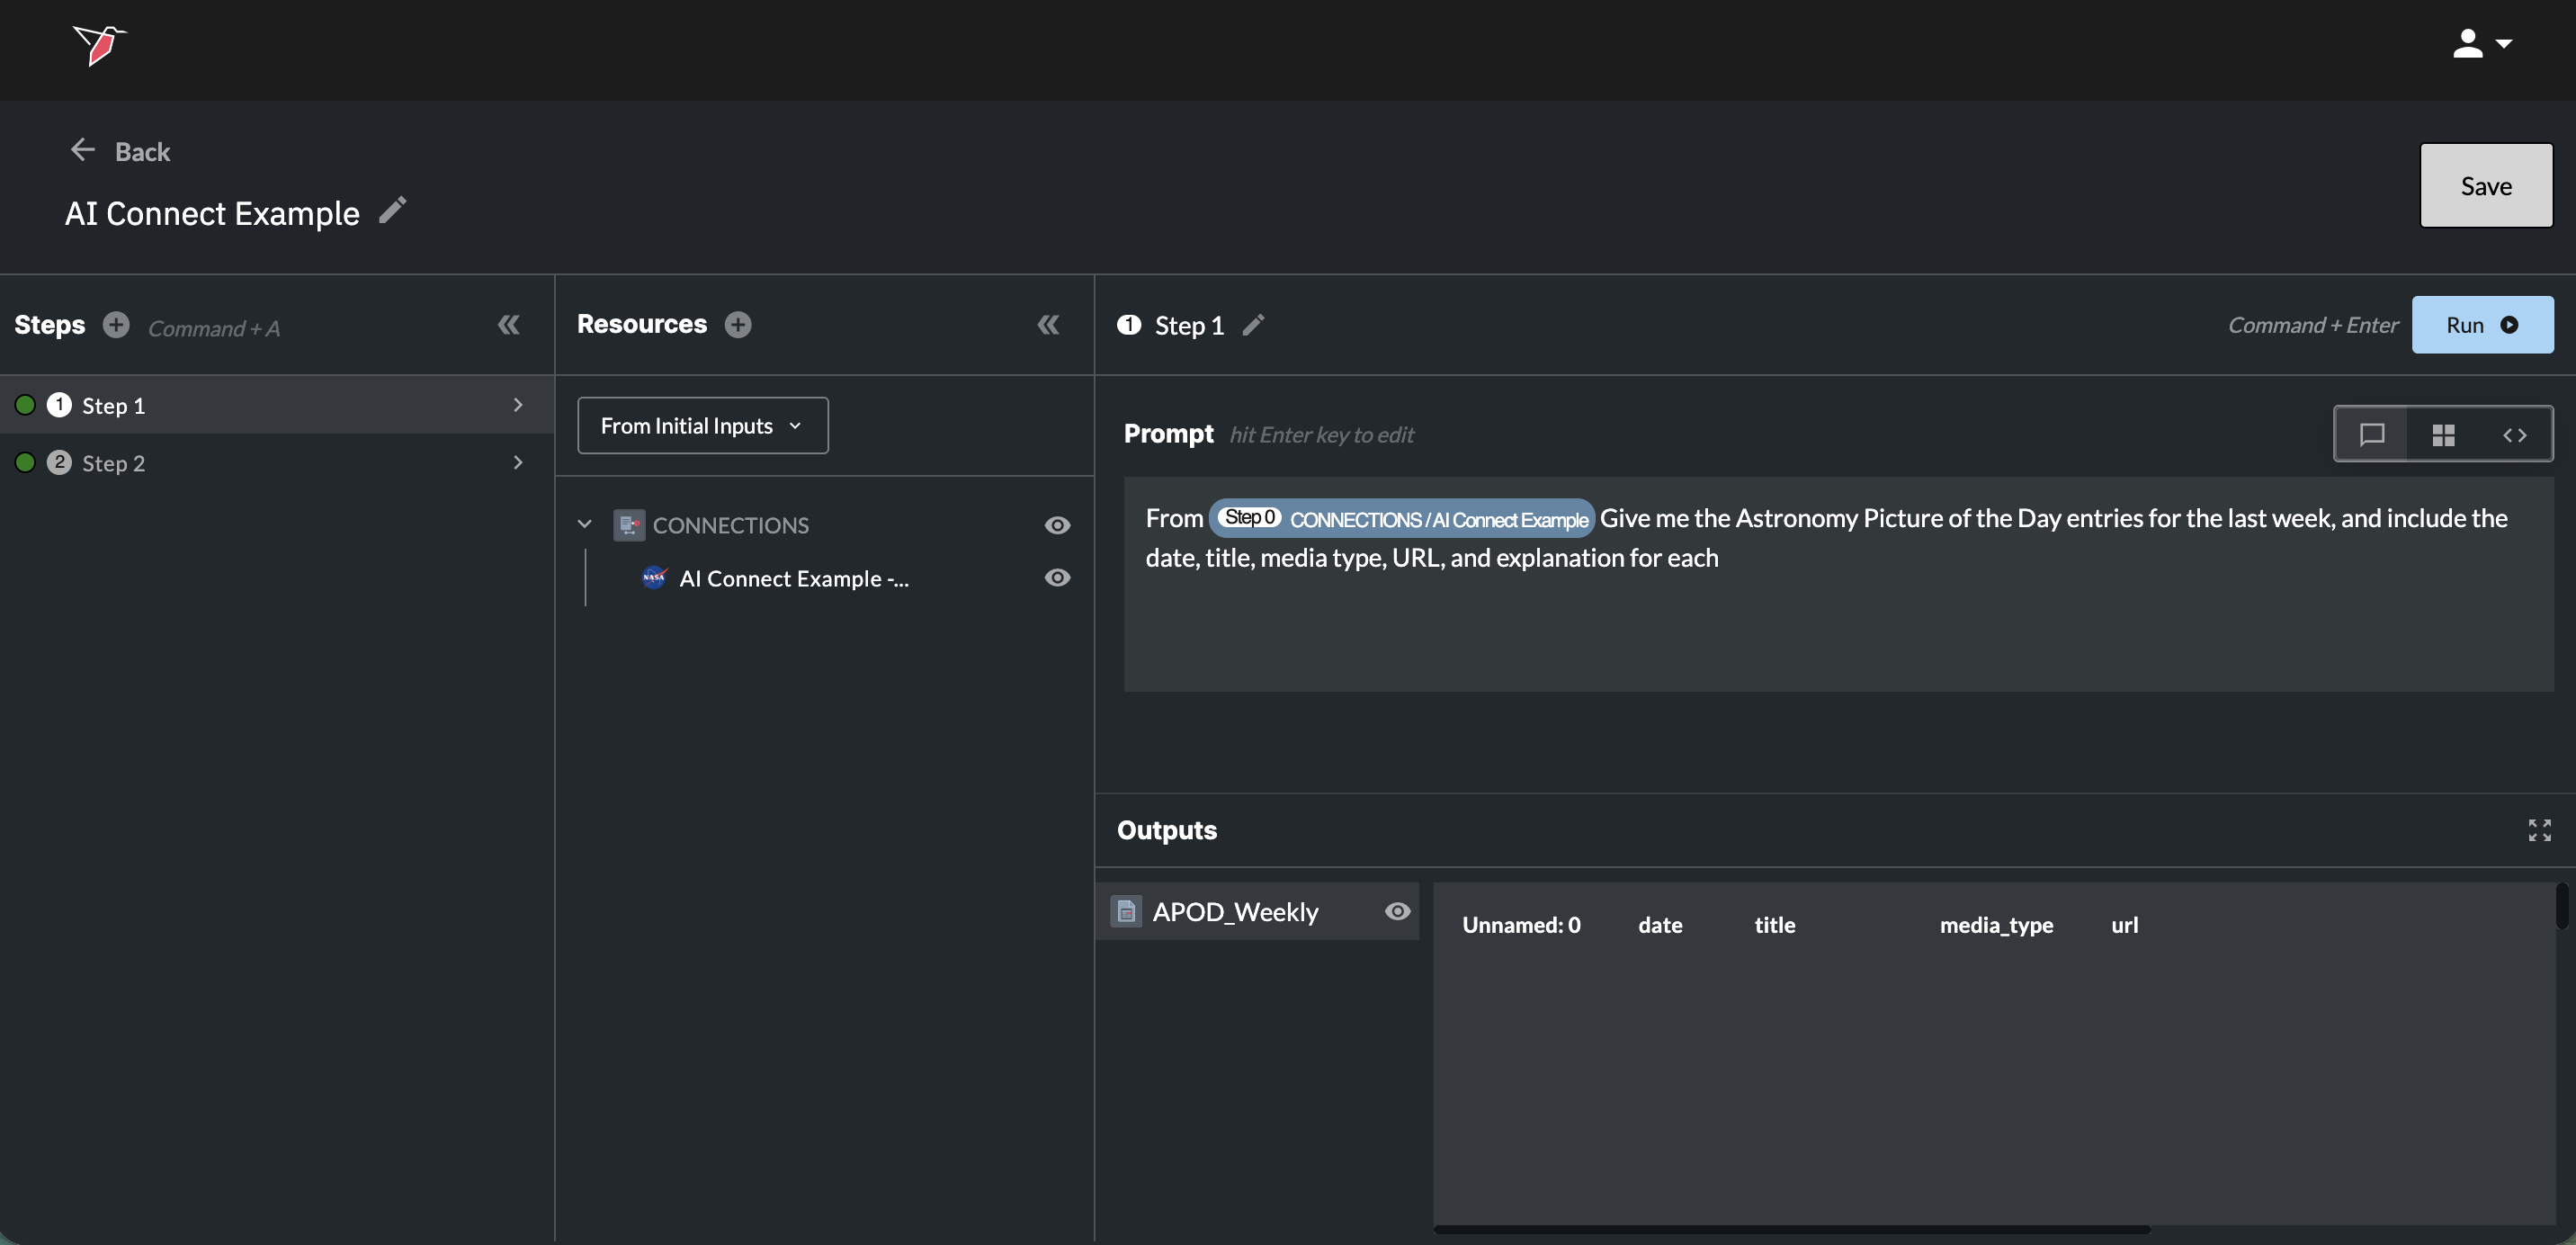The width and height of the screenshot is (2576, 1245).
Task: Rename Step 1 using the pencil icon
Action: tap(1253, 325)
